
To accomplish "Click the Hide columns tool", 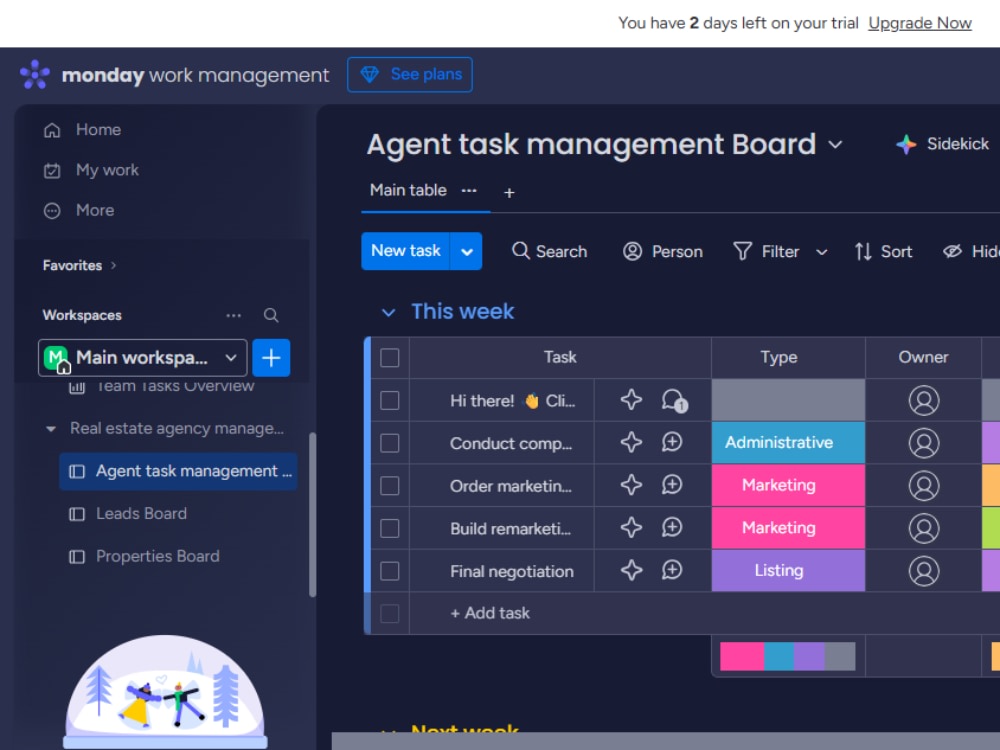I will 971,251.
